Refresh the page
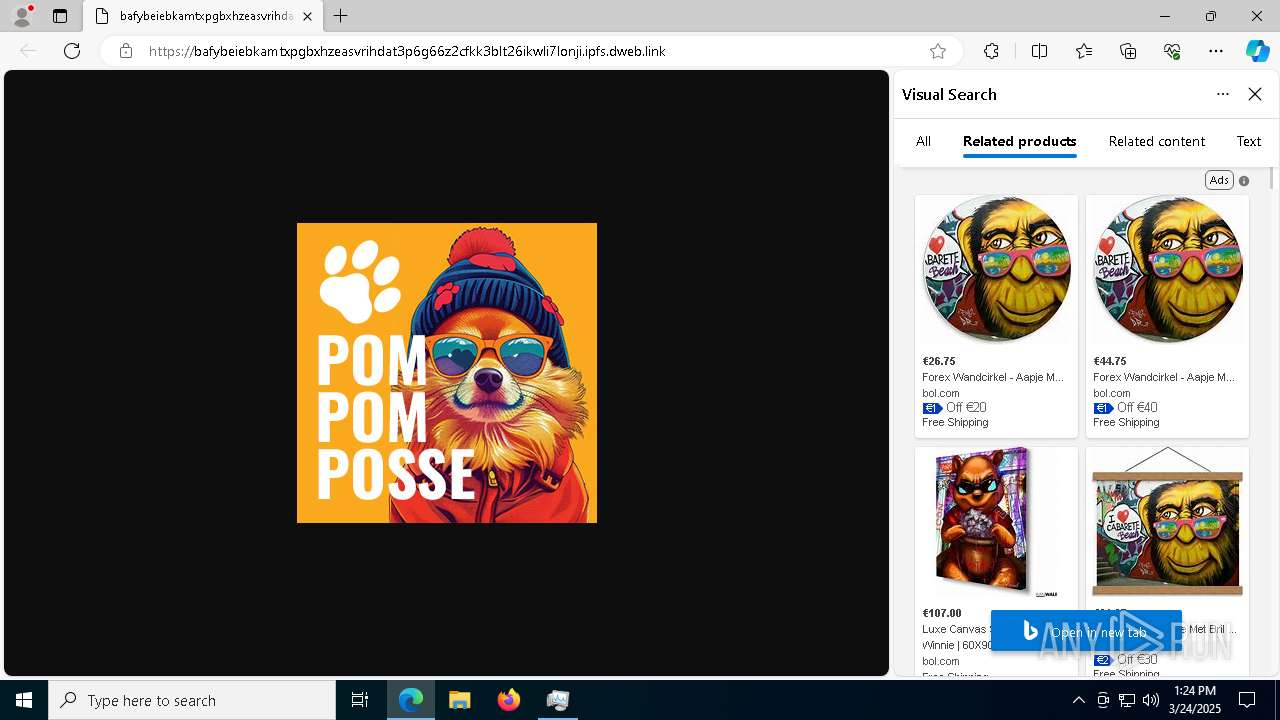Viewport: 1280px width, 720px height. tap(72, 51)
